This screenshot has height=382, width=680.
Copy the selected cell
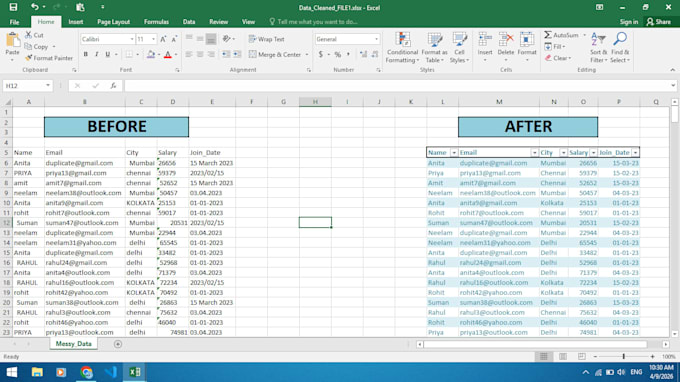pyautogui.click(x=36, y=46)
